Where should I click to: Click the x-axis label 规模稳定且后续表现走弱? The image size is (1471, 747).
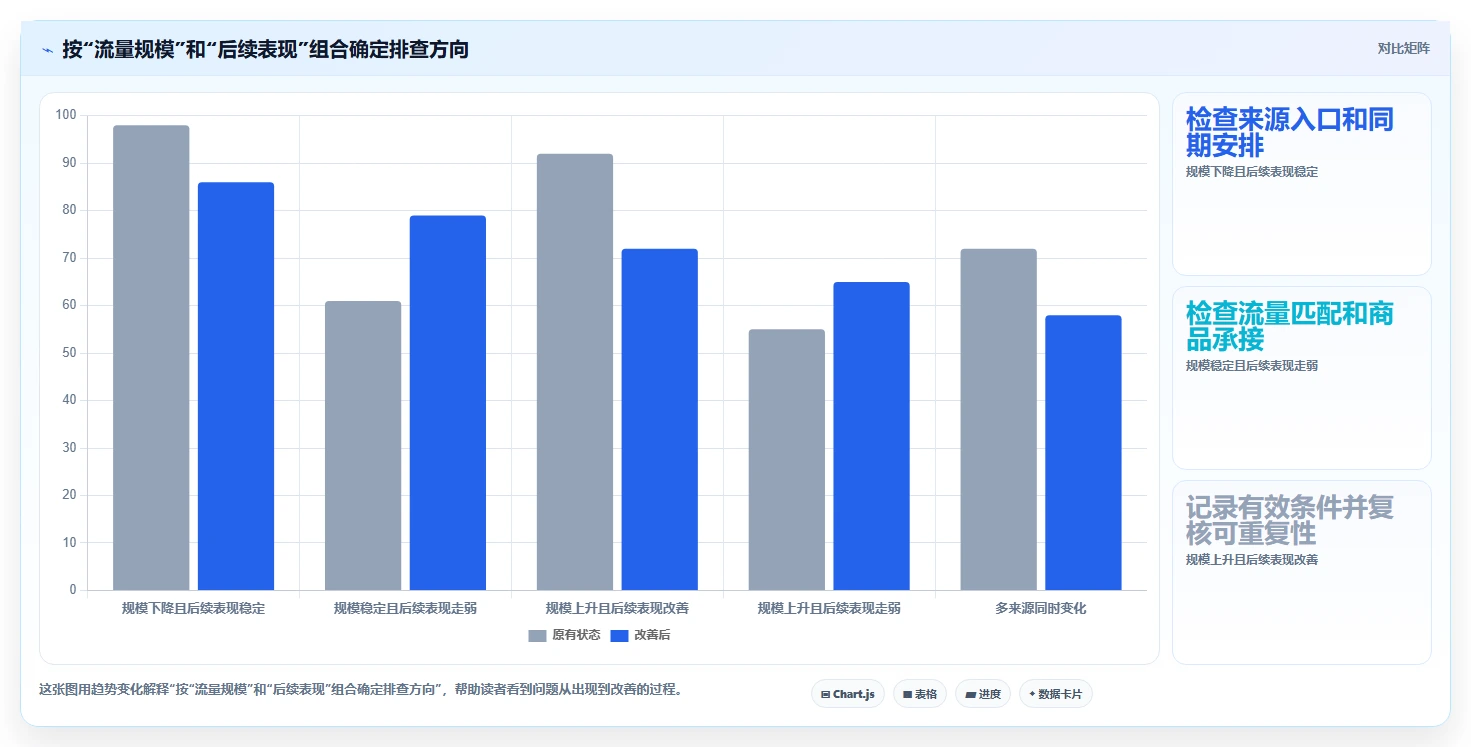405,608
